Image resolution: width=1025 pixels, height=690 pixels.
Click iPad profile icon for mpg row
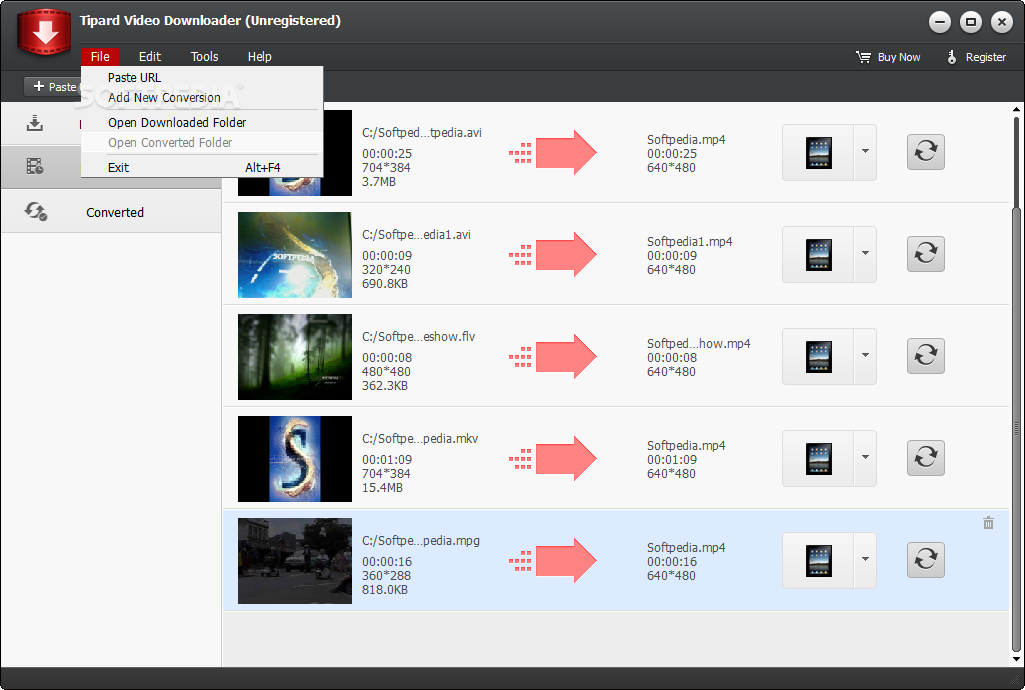818,560
